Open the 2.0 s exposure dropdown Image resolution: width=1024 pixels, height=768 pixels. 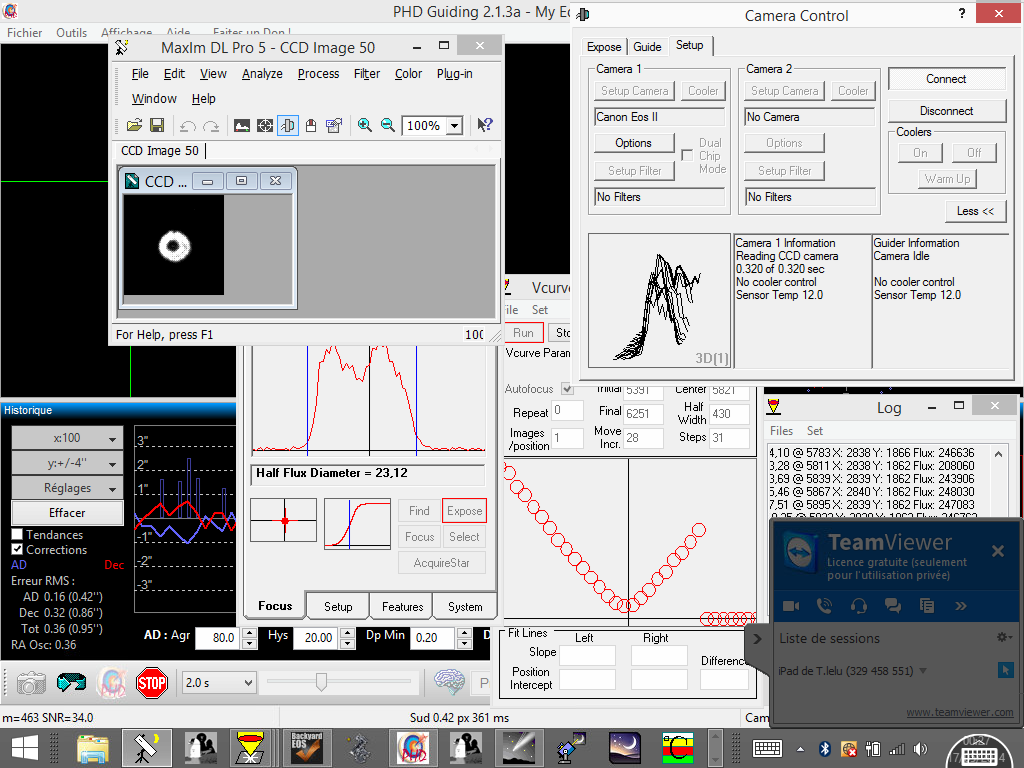tap(219, 683)
